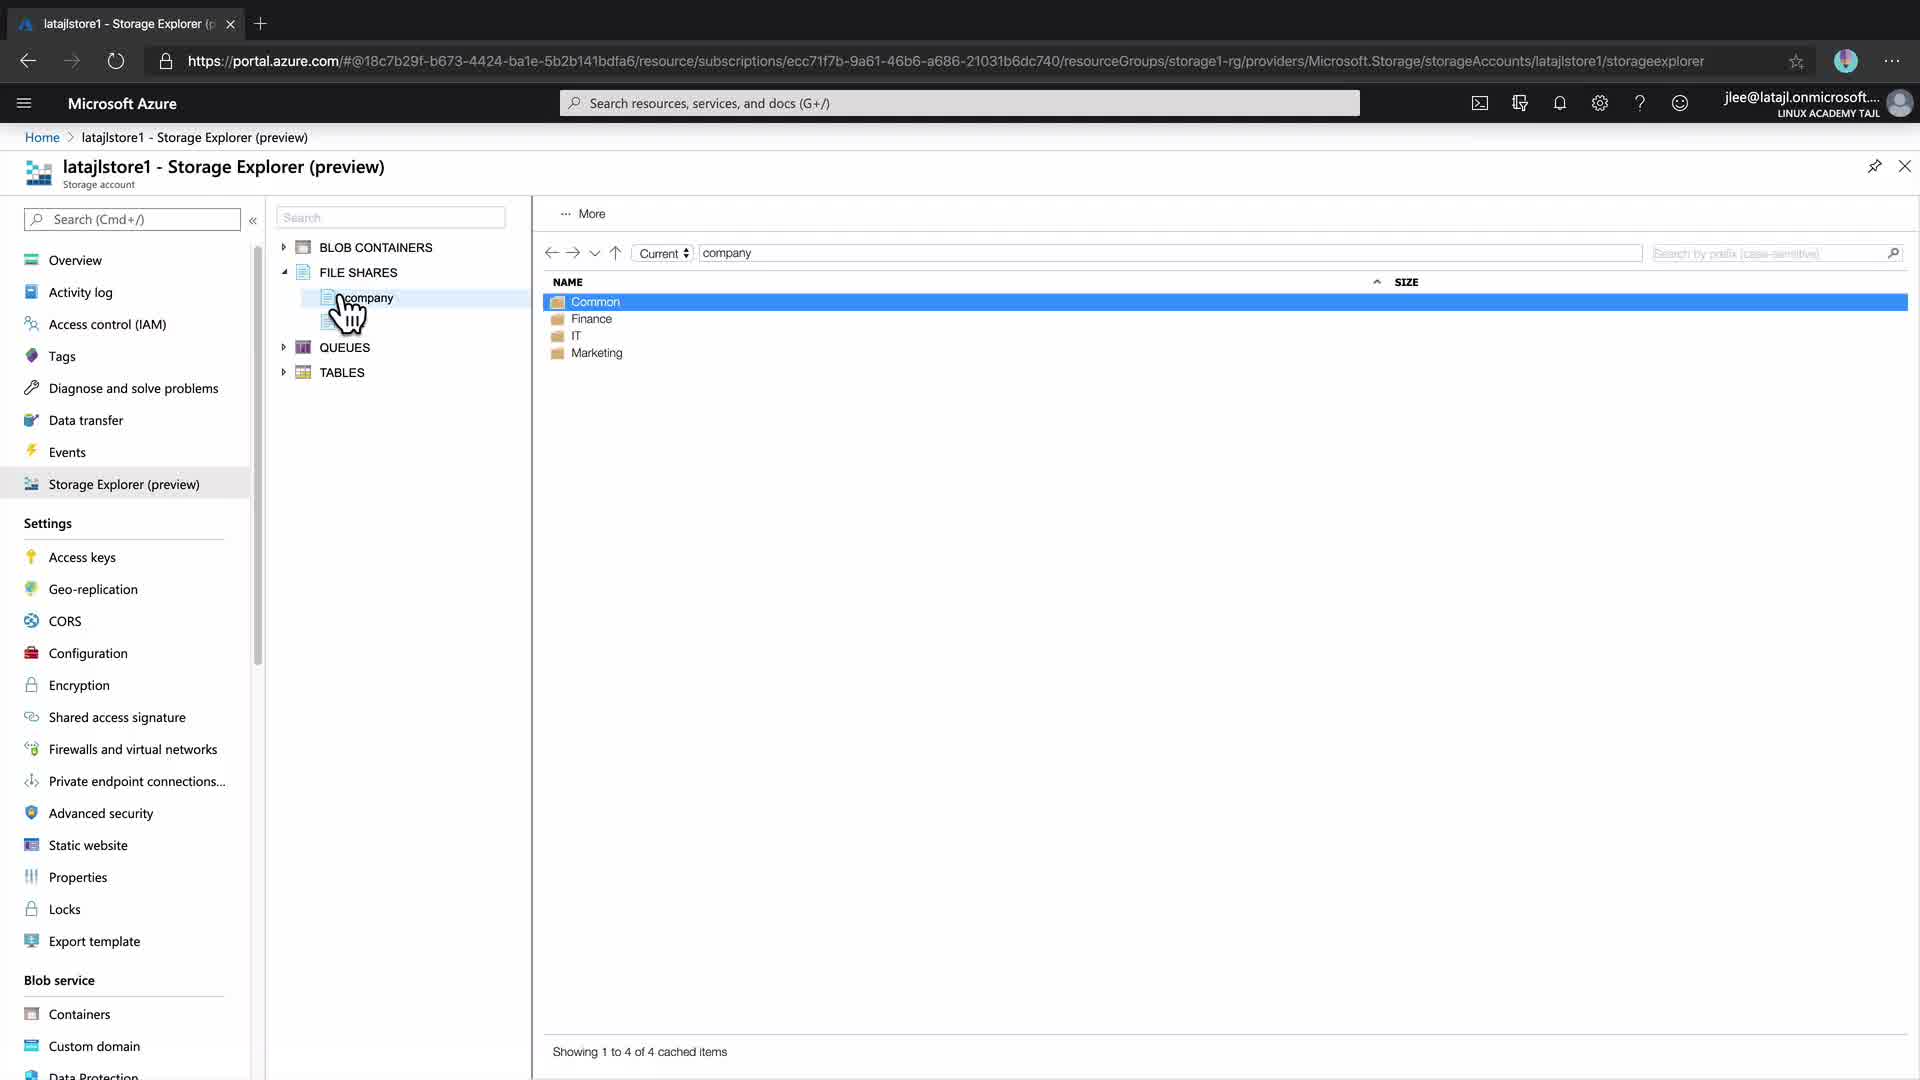
Task: Collapse the FILE SHARES tree node
Action: pos(284,272)
